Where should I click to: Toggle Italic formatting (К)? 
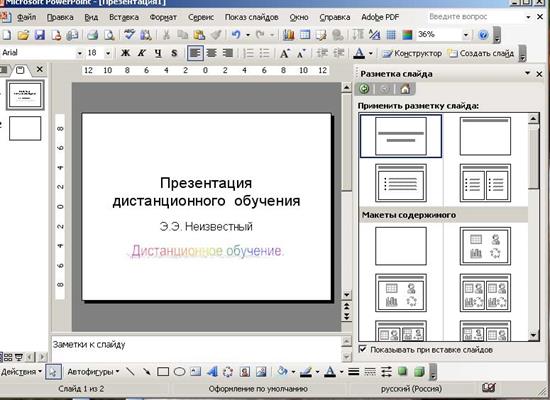coord(142,53)
